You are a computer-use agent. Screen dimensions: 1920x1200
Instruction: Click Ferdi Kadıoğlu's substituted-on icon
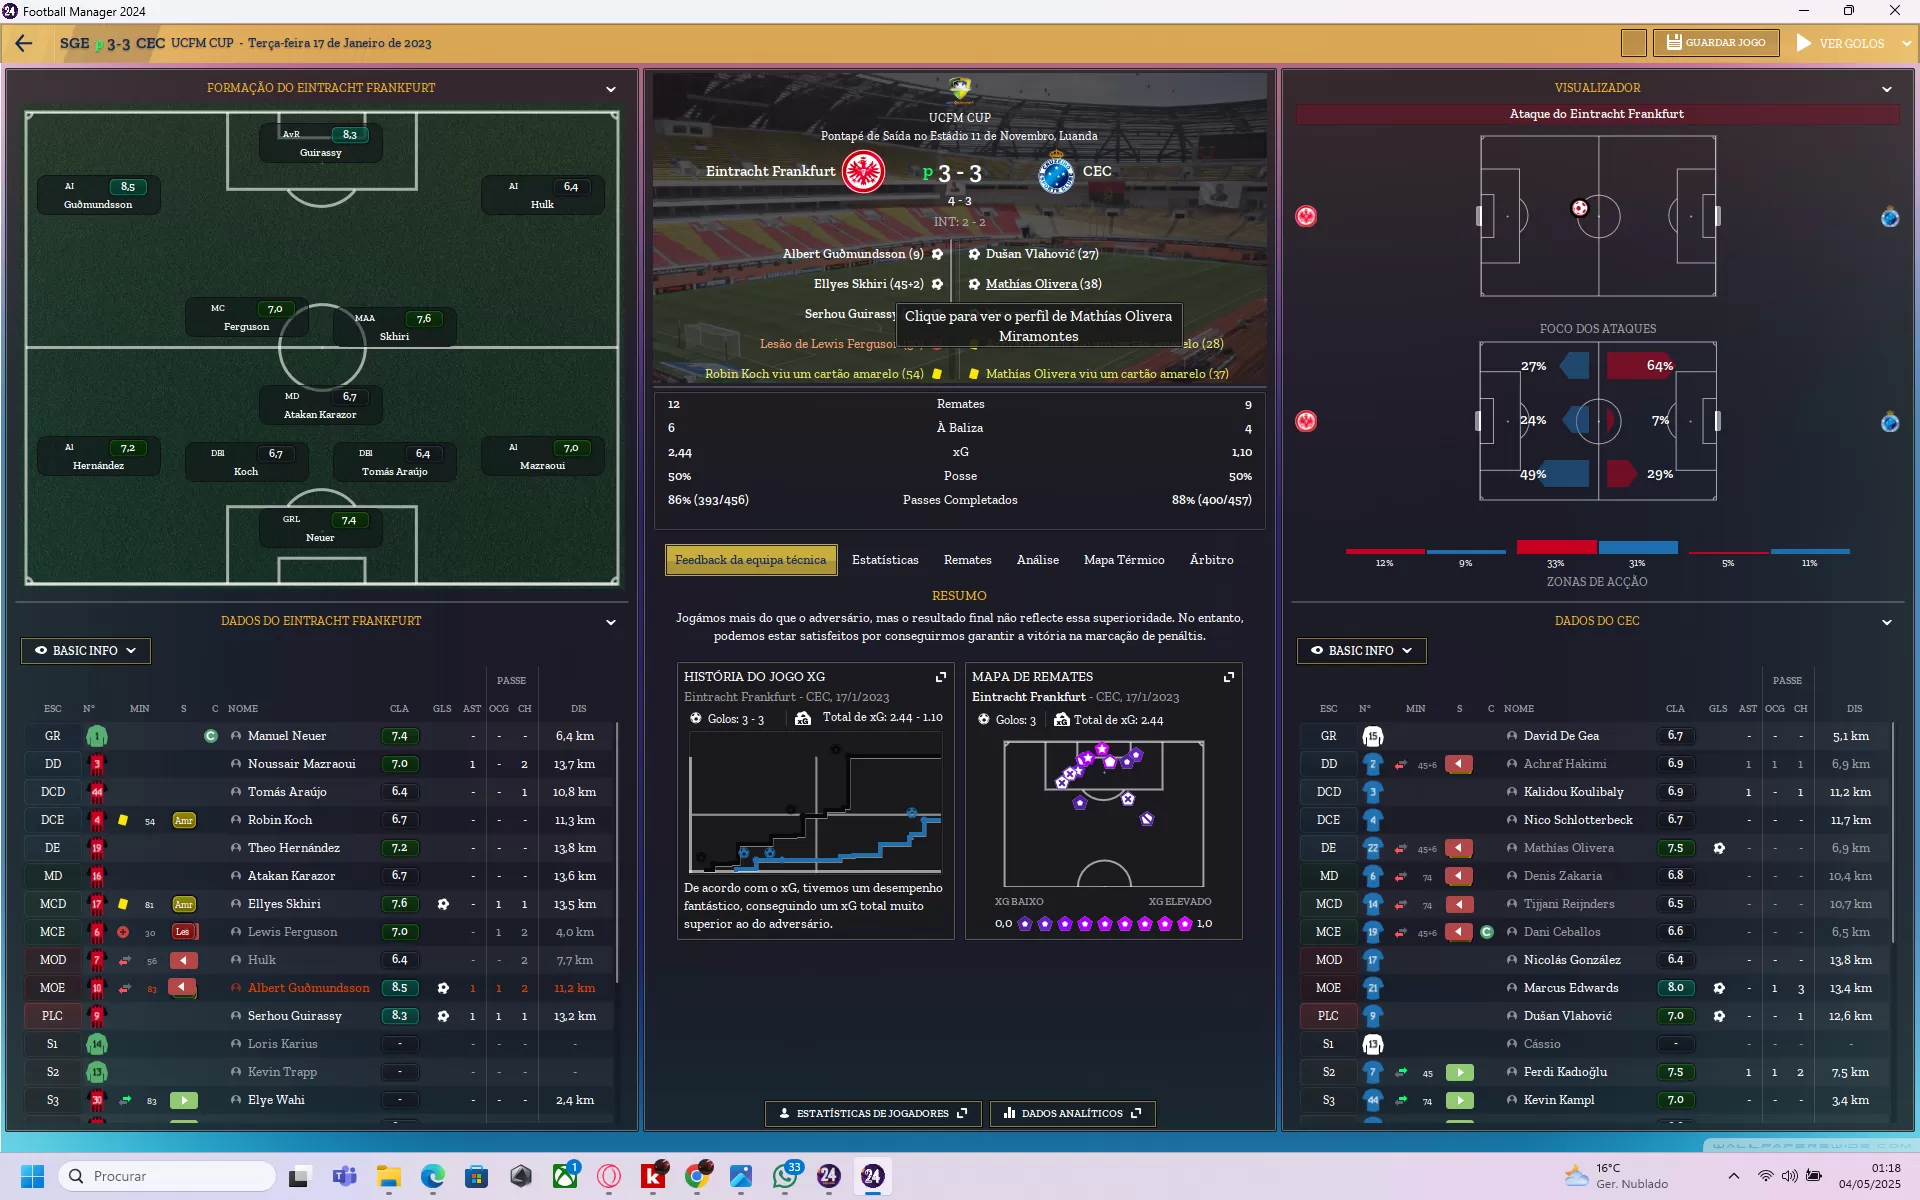1460,1072
